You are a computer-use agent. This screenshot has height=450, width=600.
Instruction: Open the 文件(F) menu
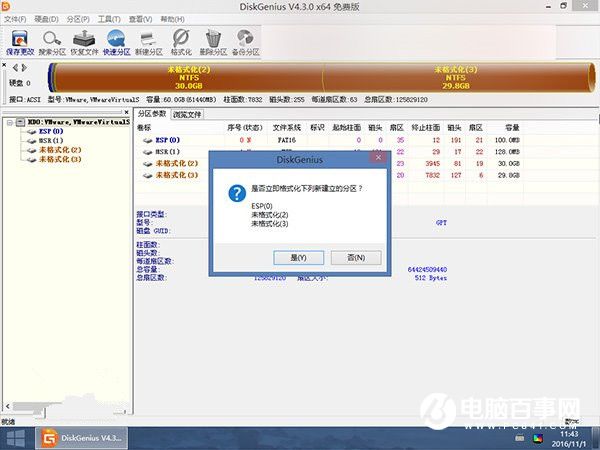point(15,19)
